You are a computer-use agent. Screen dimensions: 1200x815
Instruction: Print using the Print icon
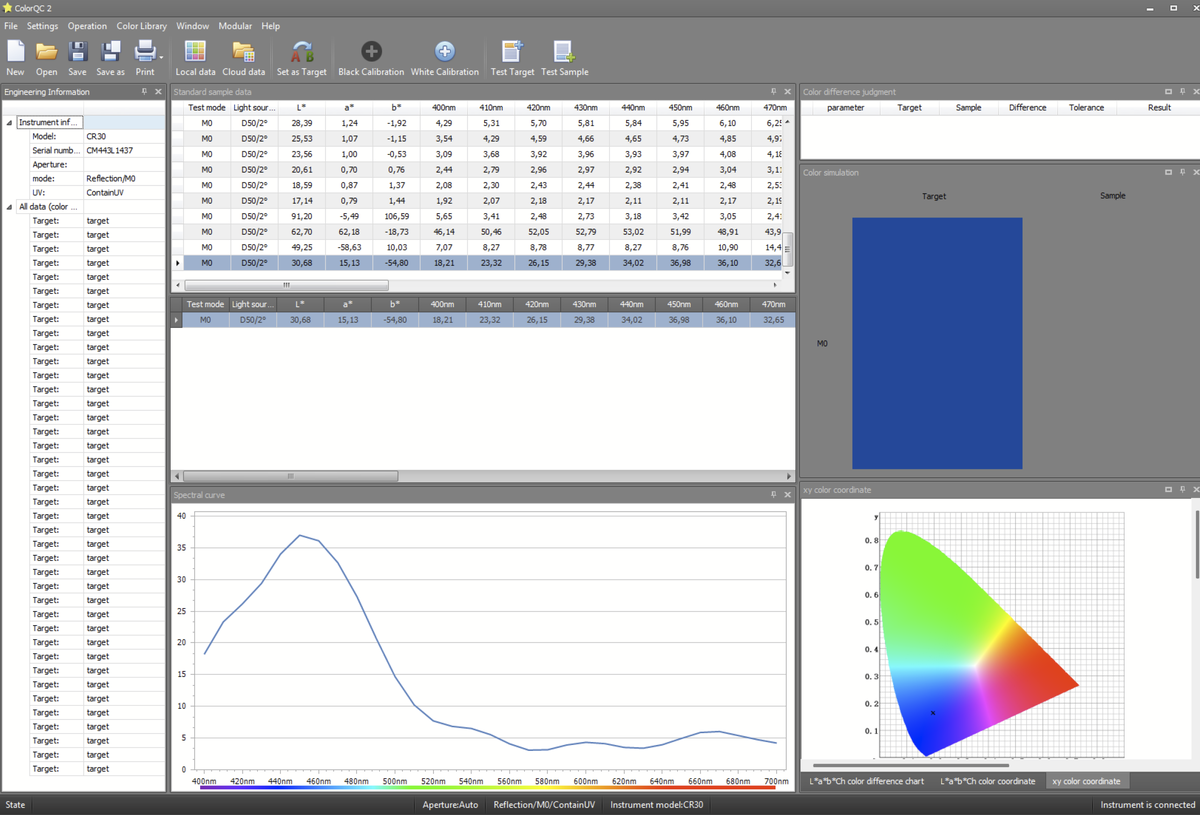point(144,52)
